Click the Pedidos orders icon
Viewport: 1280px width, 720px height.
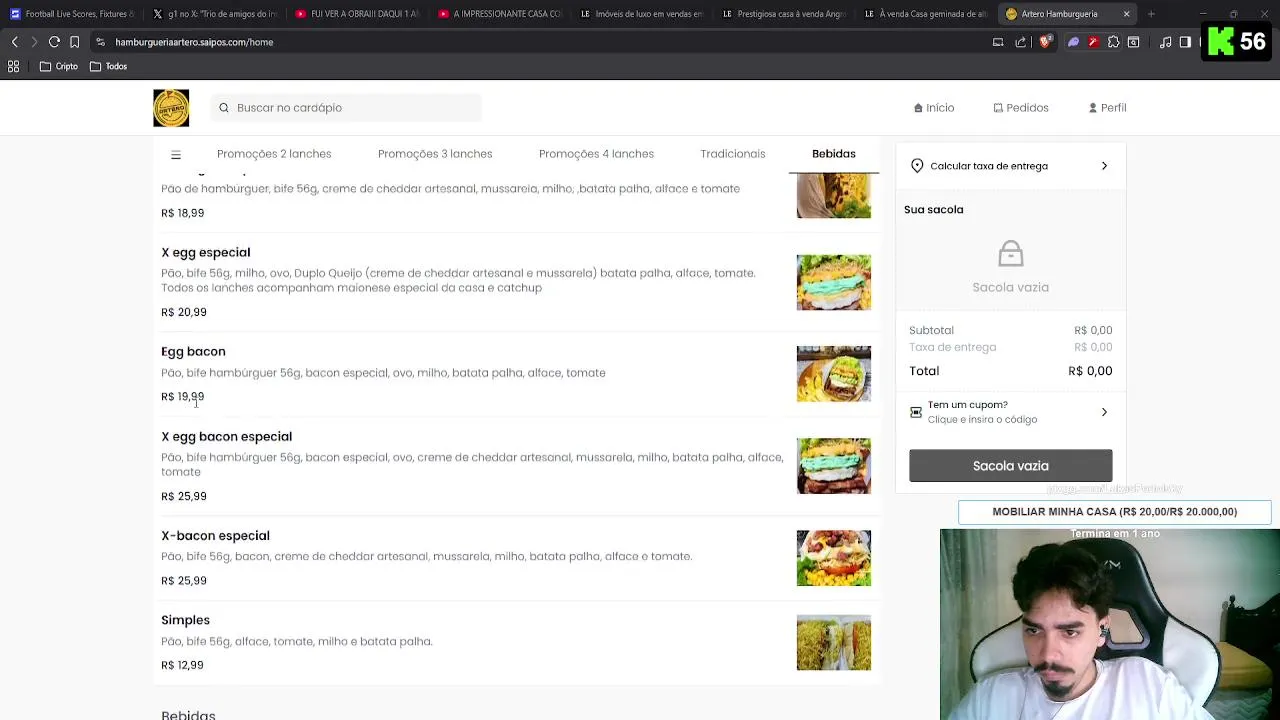point(998,108)
